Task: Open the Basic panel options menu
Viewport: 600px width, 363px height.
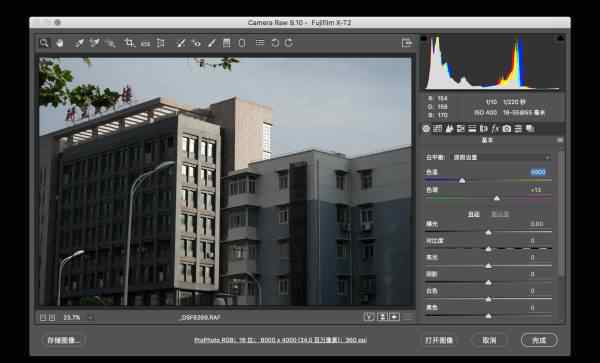Action: [560, 140]
